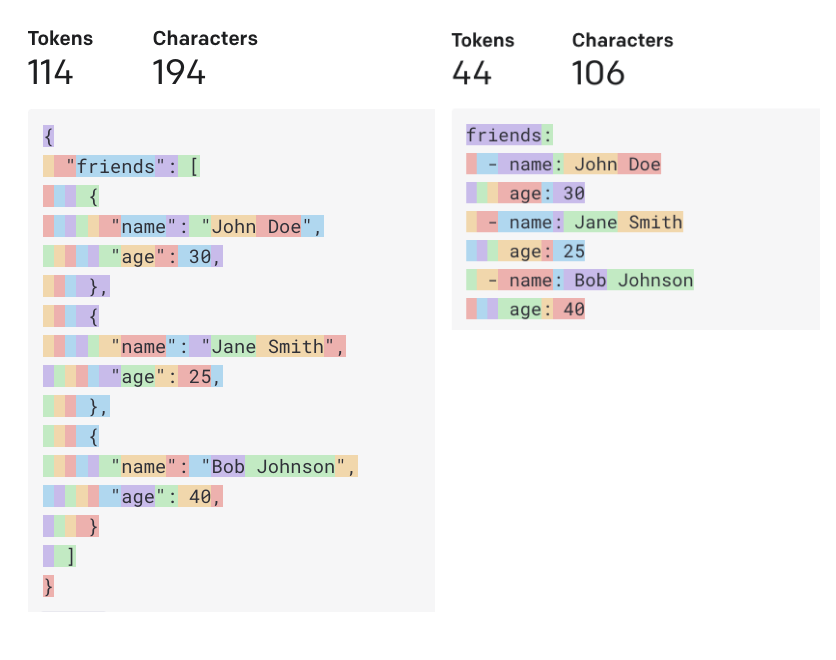Click the final closing curly brace in the JSON
The image size is (836, 660).
[49, 586]
